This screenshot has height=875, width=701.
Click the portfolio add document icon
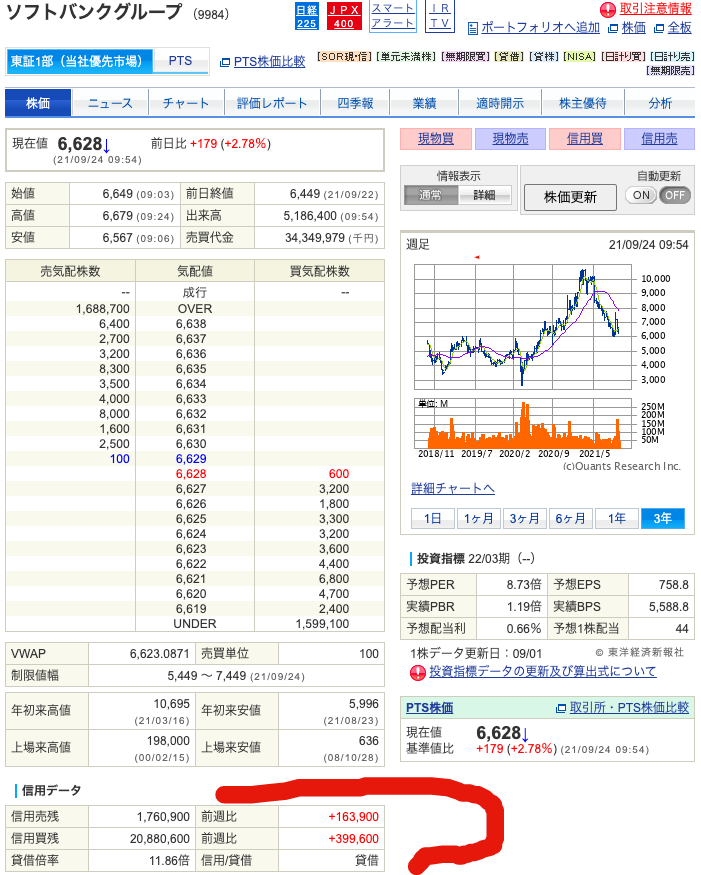point(473,28)
